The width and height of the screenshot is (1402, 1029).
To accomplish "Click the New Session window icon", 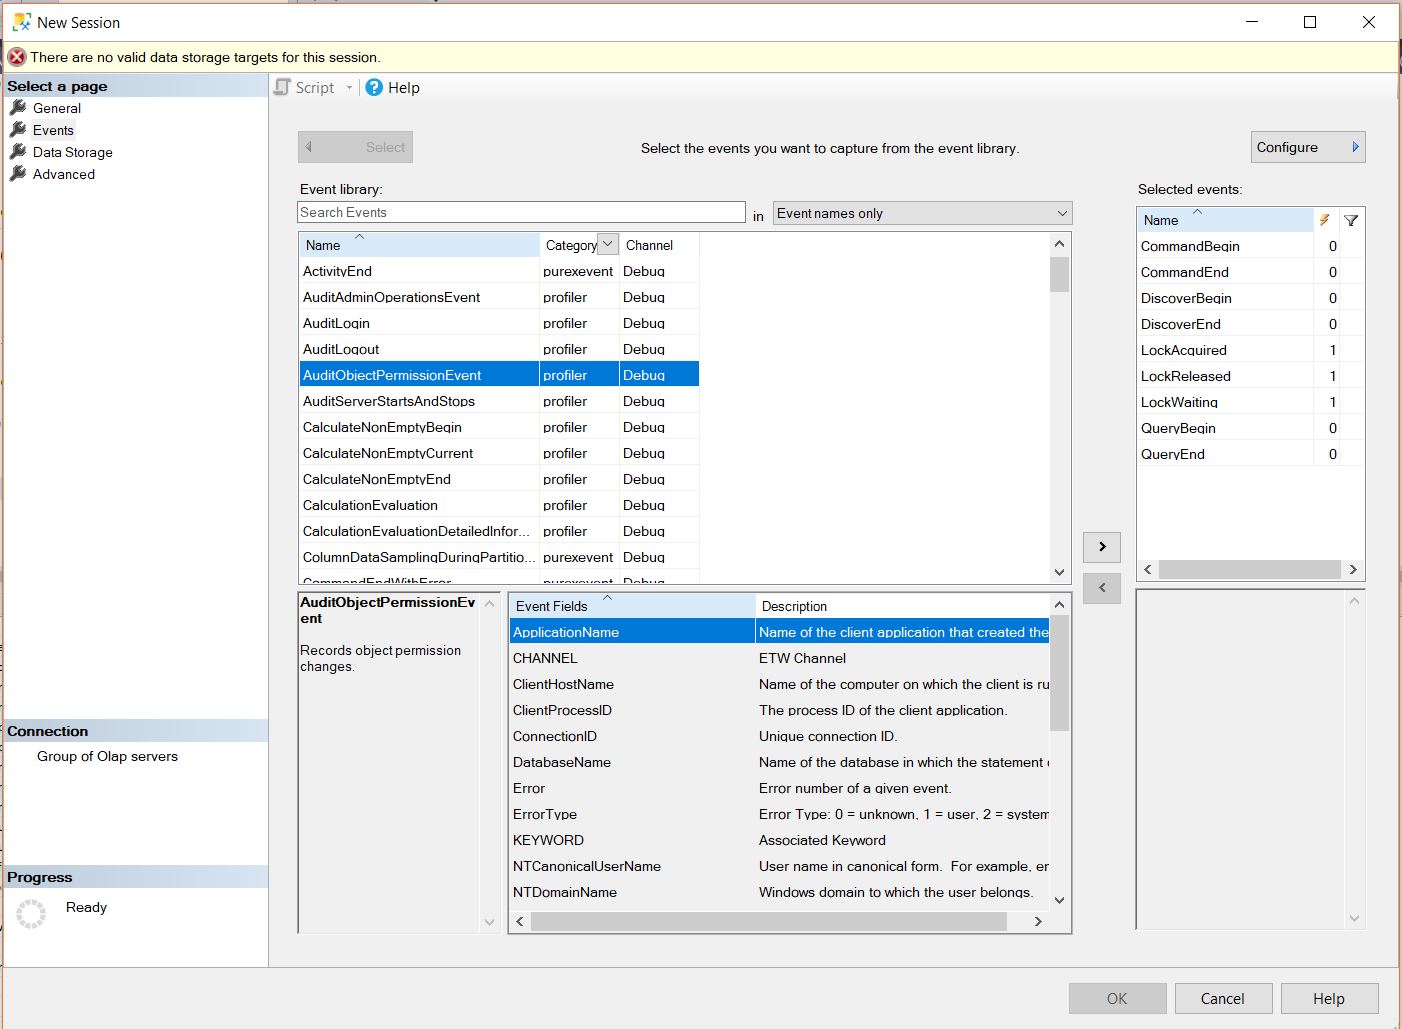I will coord(21,22).
